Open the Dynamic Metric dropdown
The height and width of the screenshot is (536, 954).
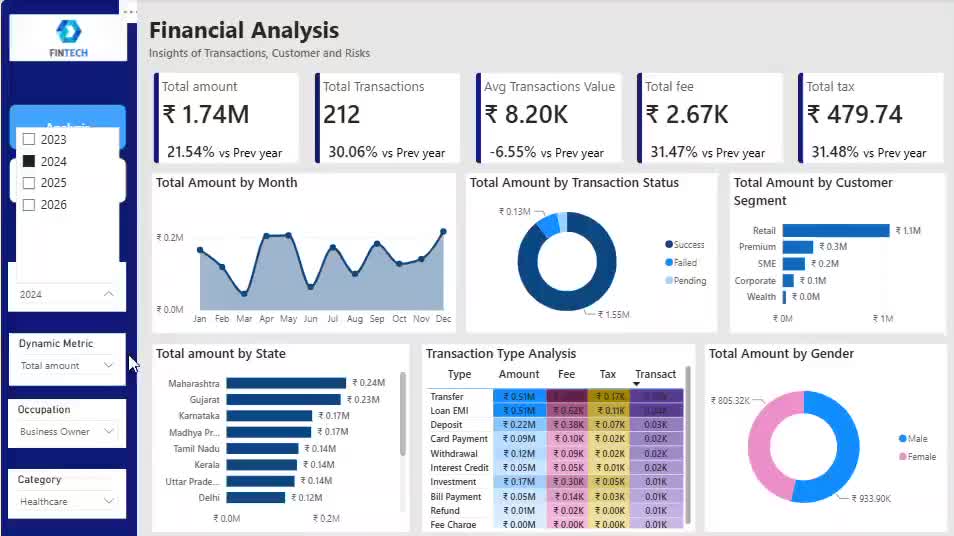pyautogui.click(x=66, y=366)
